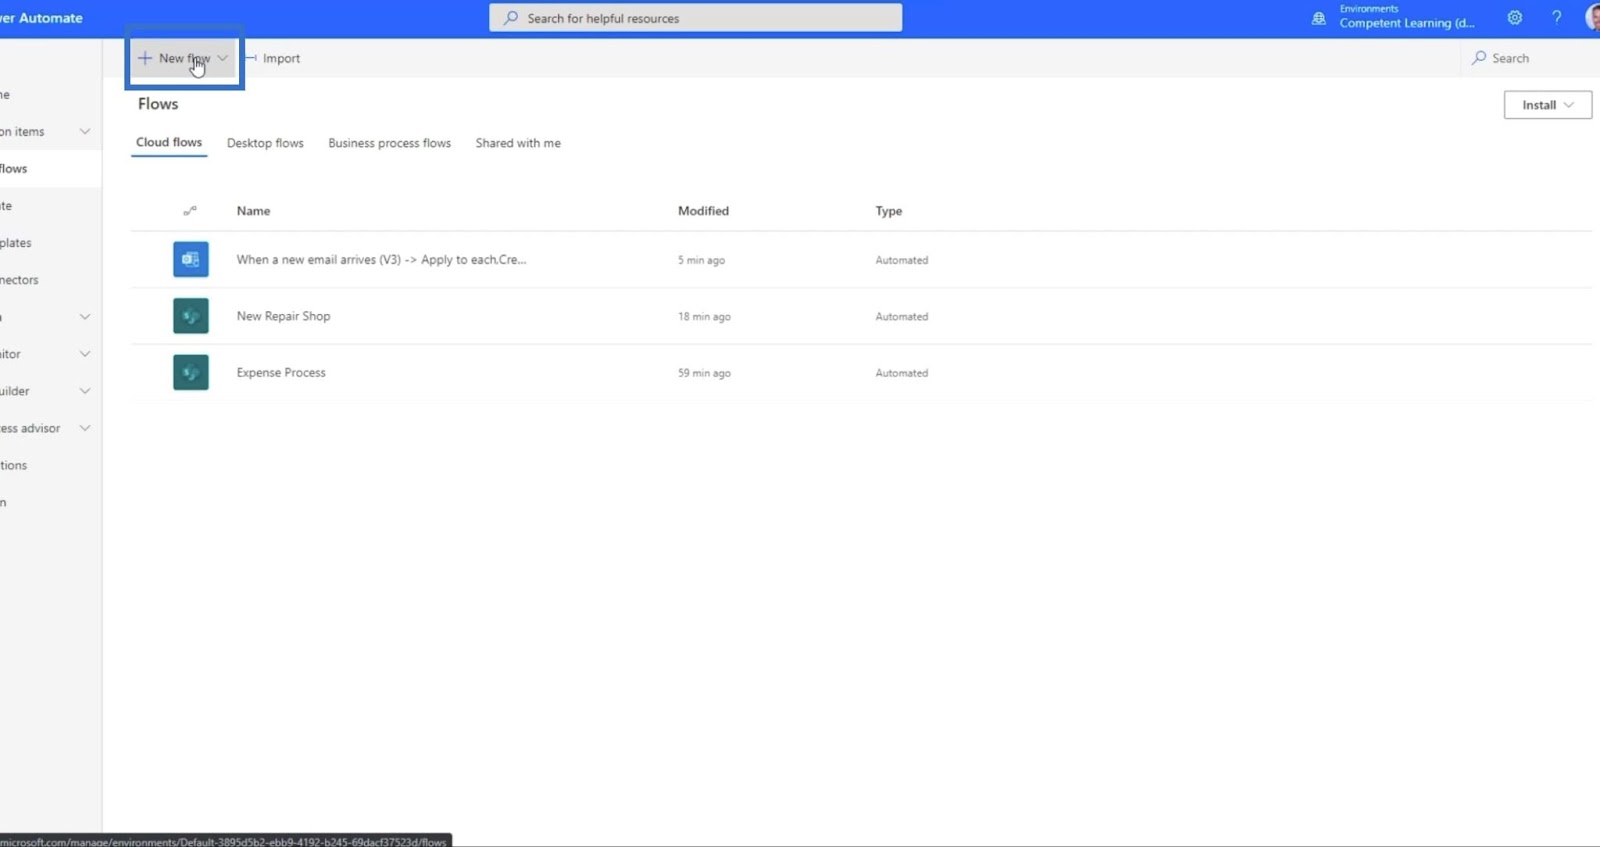Click the Import button
Image resolution: width=1600 pixels, height=847 pixels.
(273, 58)
